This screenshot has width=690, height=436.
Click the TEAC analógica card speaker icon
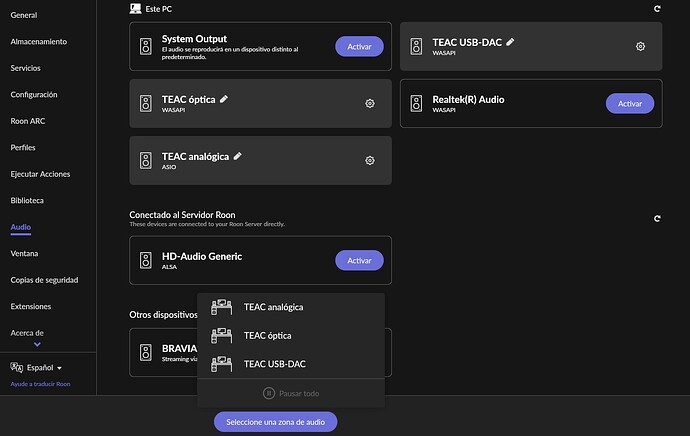coord(146,161)
